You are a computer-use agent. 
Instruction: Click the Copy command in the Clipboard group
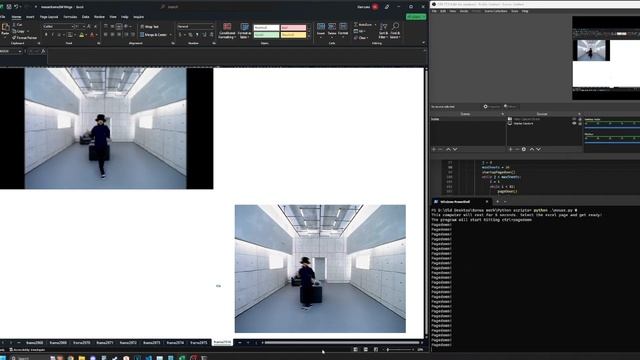click(18, 31)
